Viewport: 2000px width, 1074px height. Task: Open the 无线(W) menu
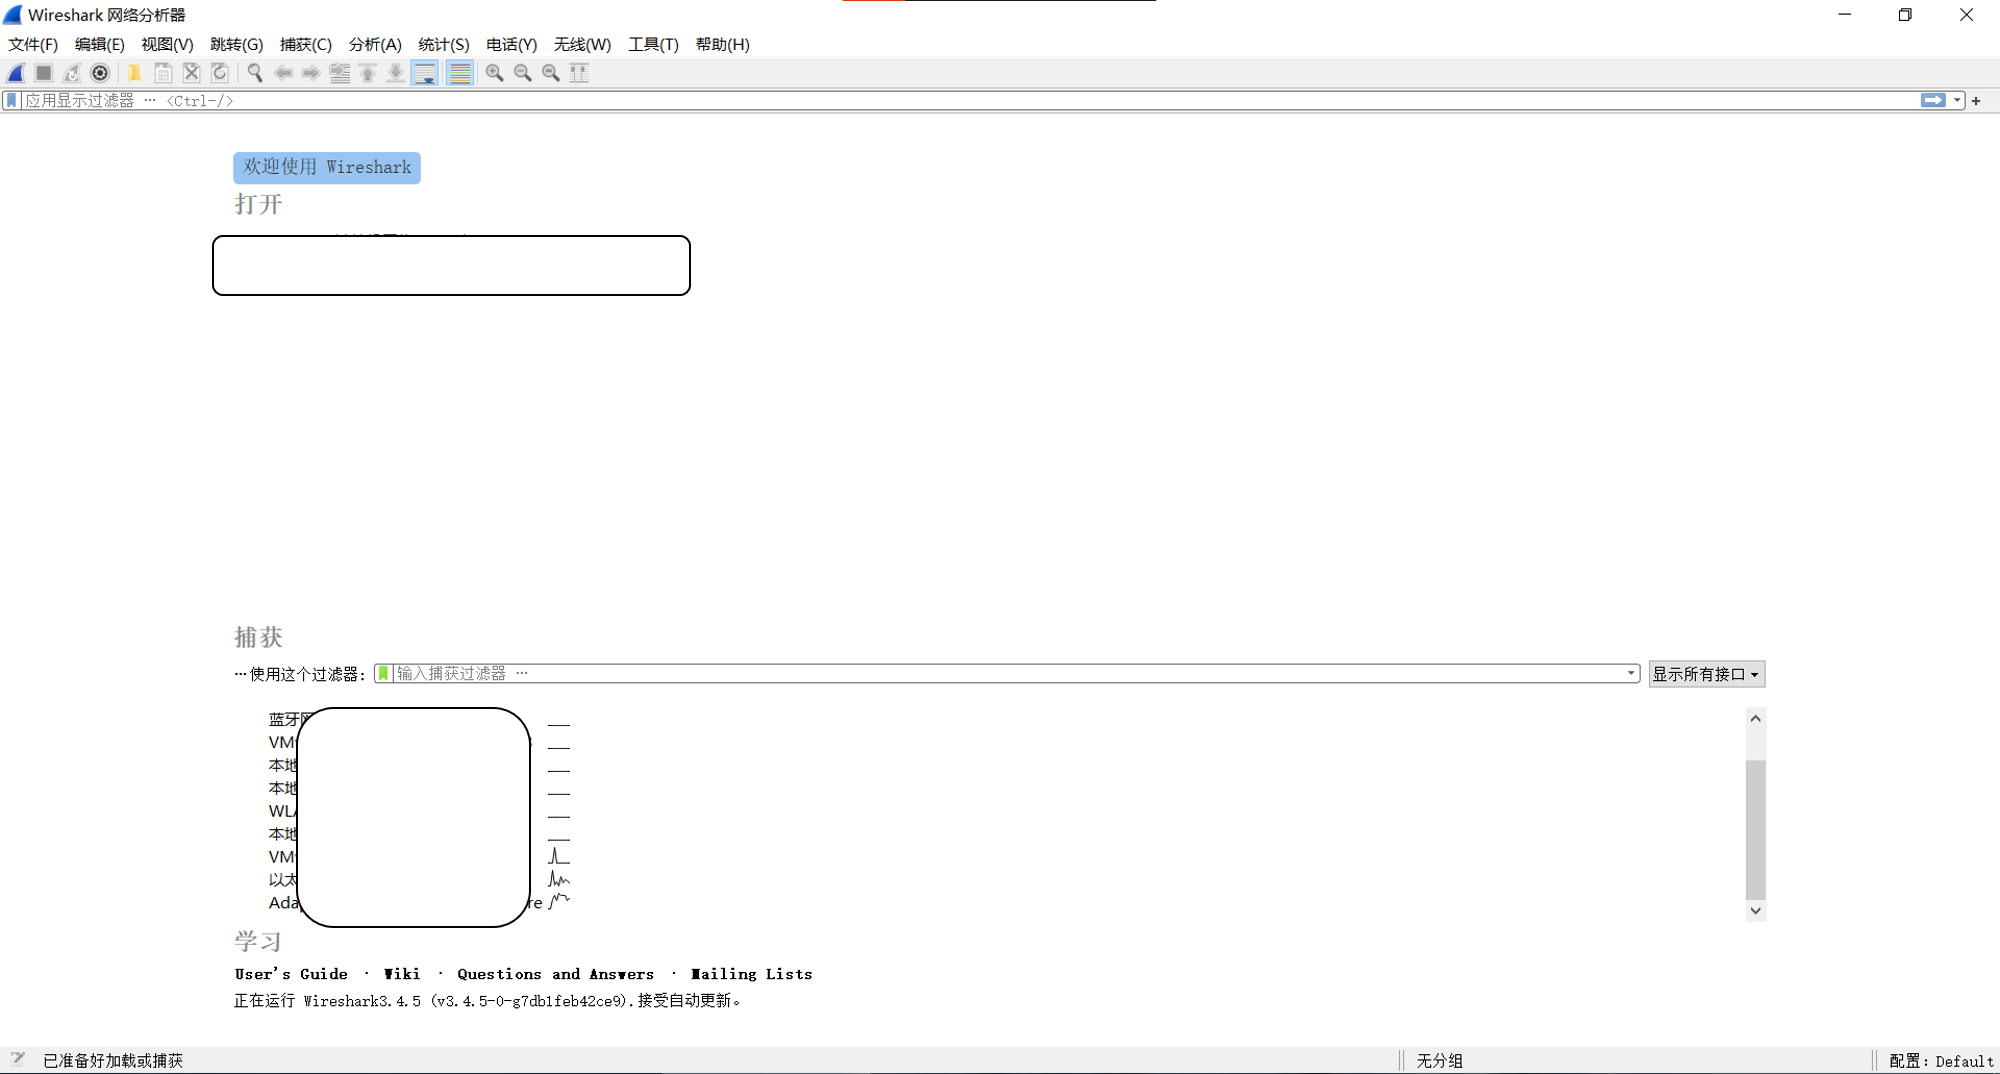click(x=582, y=44)
